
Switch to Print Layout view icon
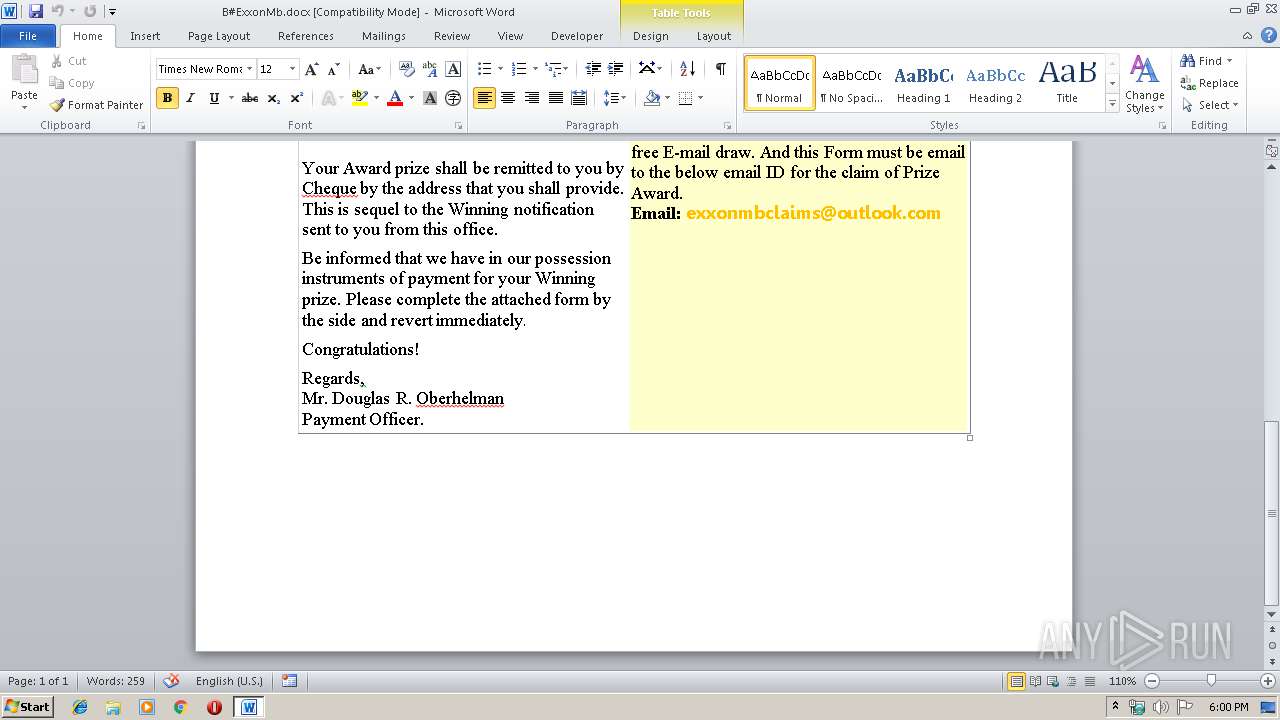pyautogui.click(x=1016, y=681)
